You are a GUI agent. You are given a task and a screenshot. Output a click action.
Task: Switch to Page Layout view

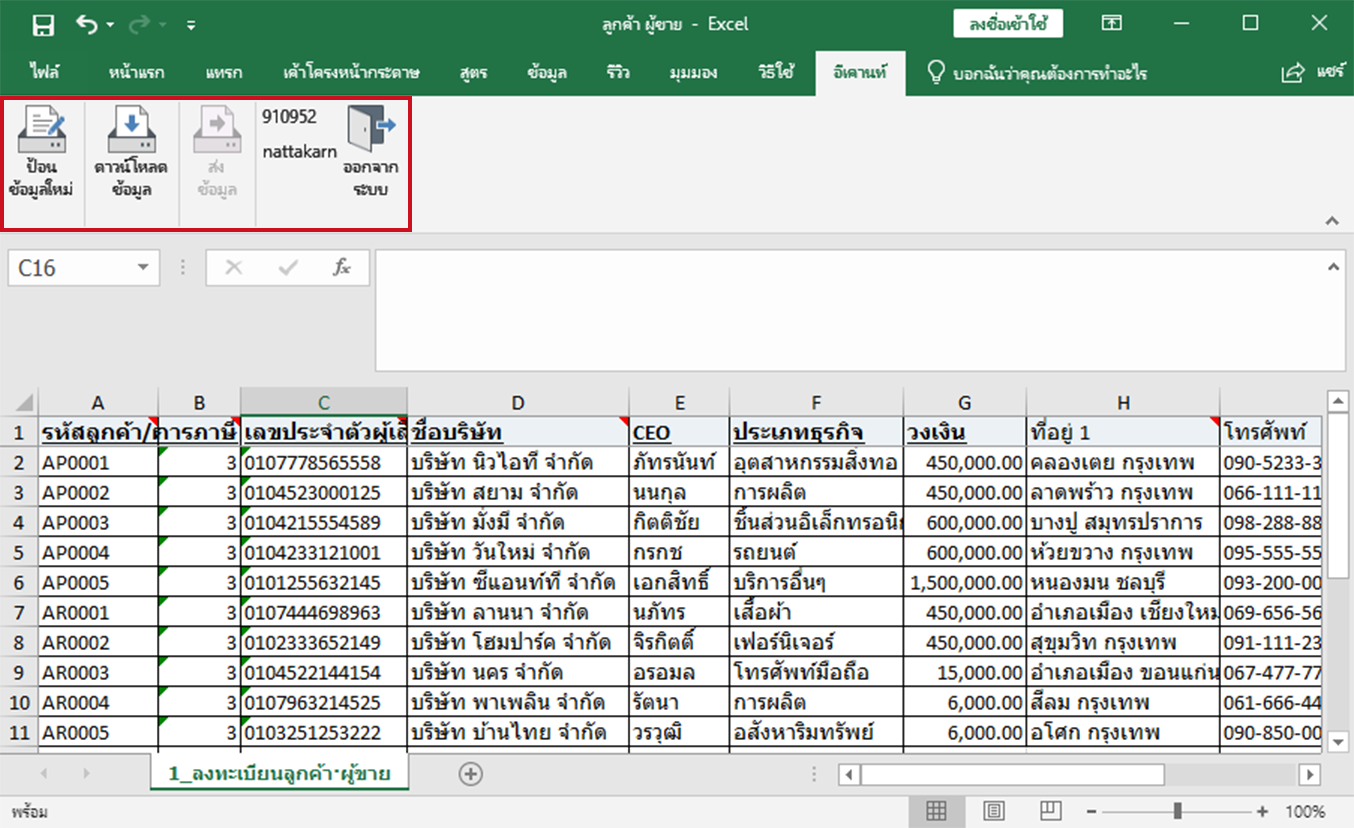[x=993, y=811]
